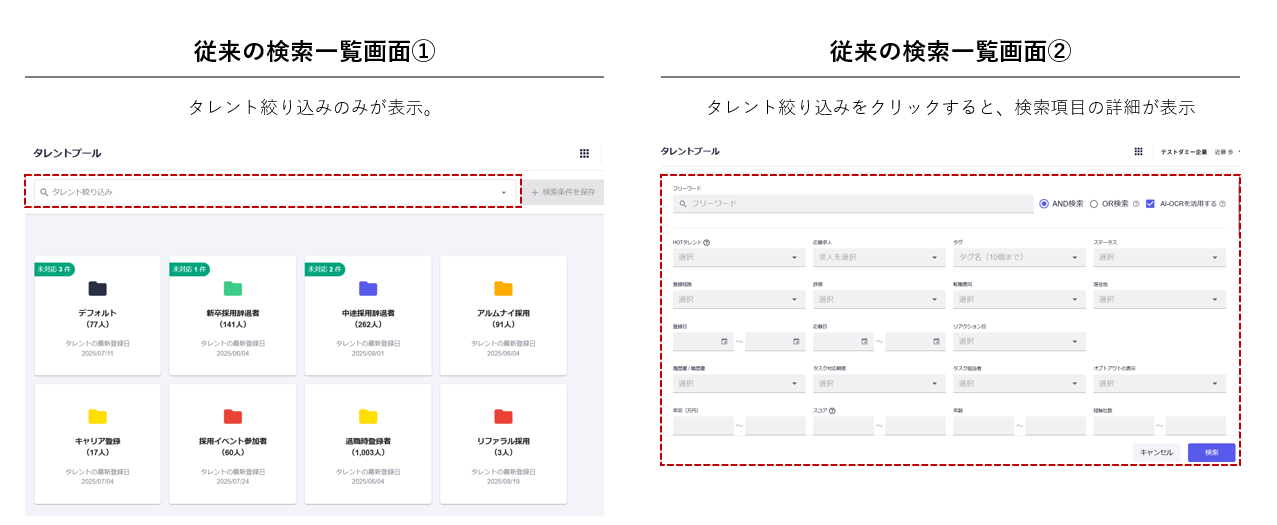Open the デフォルト folder icon
This screenshot has height=525, width=1277.
(97, 289)
